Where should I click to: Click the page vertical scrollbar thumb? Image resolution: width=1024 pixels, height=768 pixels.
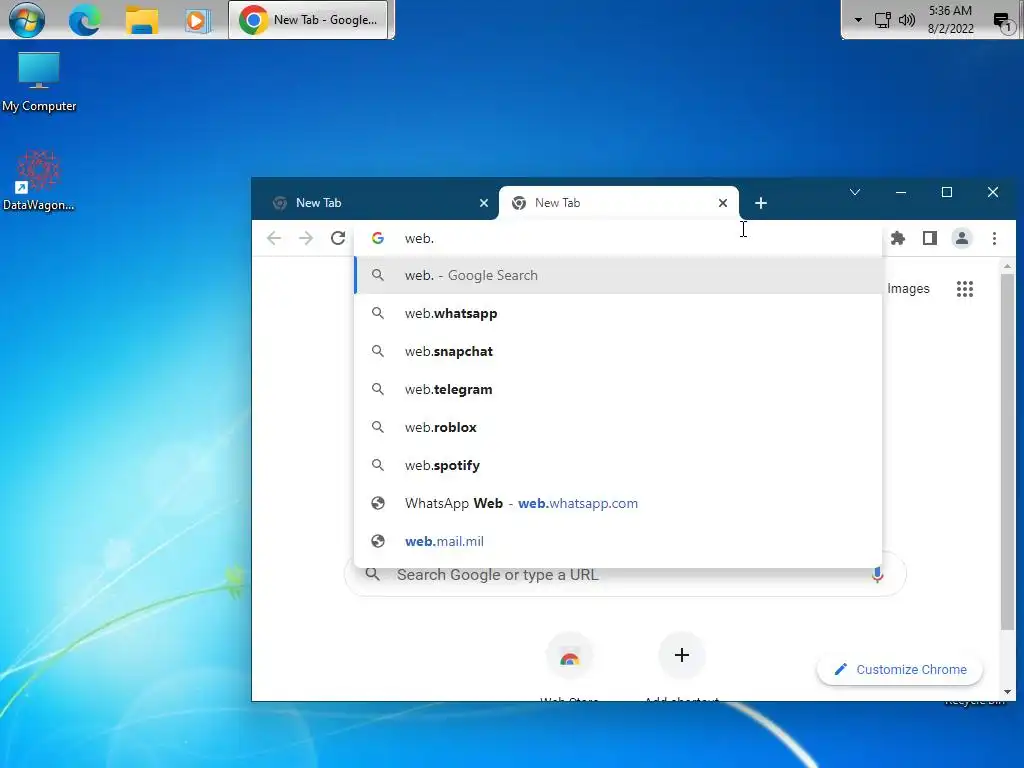click(x=1007, y=452)
